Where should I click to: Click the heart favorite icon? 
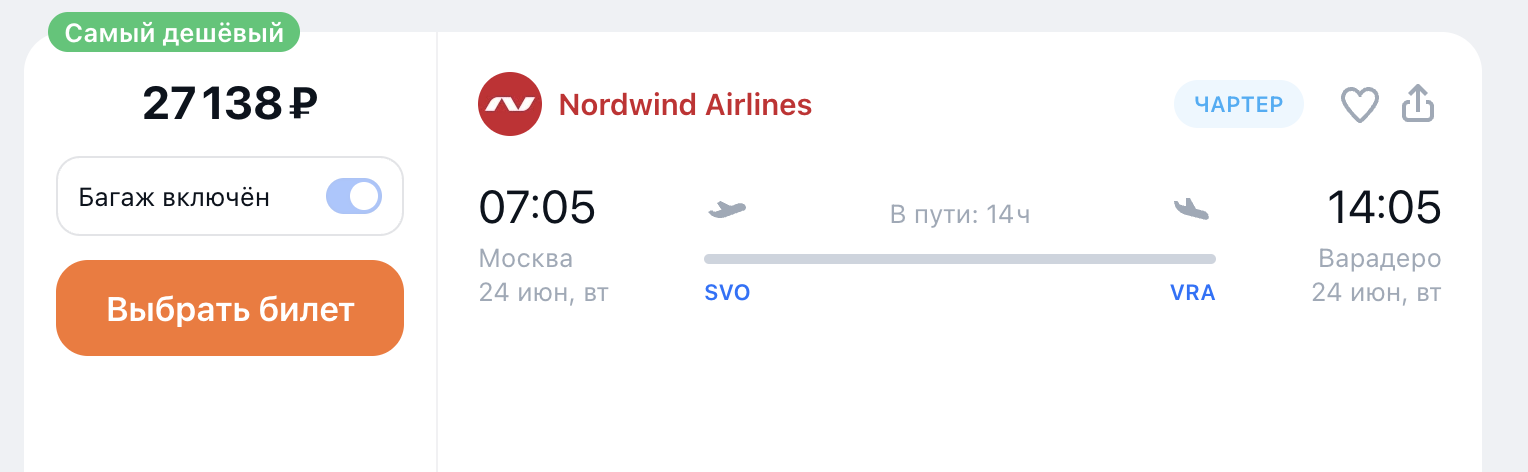click(1360, 105)
